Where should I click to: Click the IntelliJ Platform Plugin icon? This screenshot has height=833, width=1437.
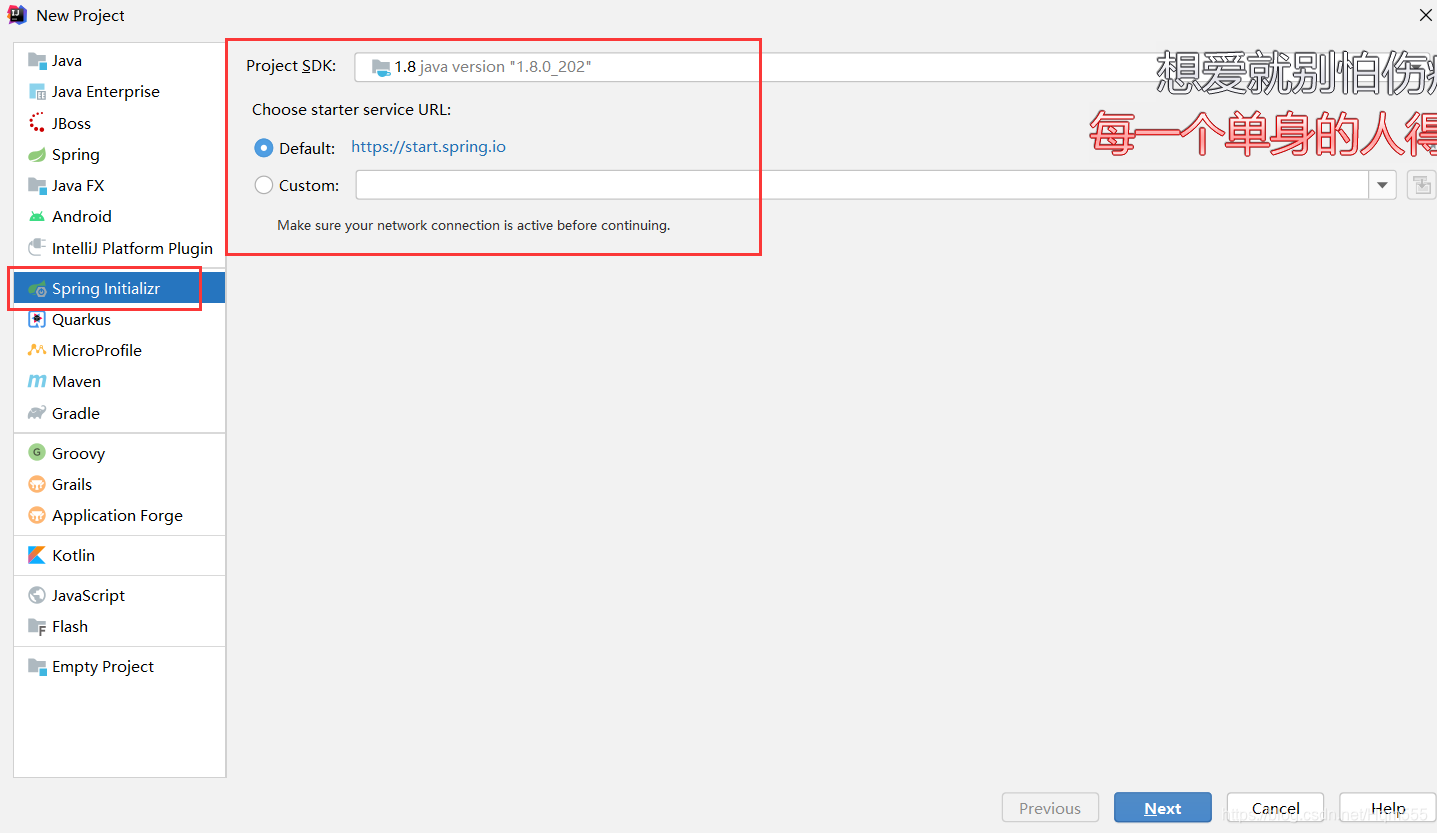coord(37,248)
